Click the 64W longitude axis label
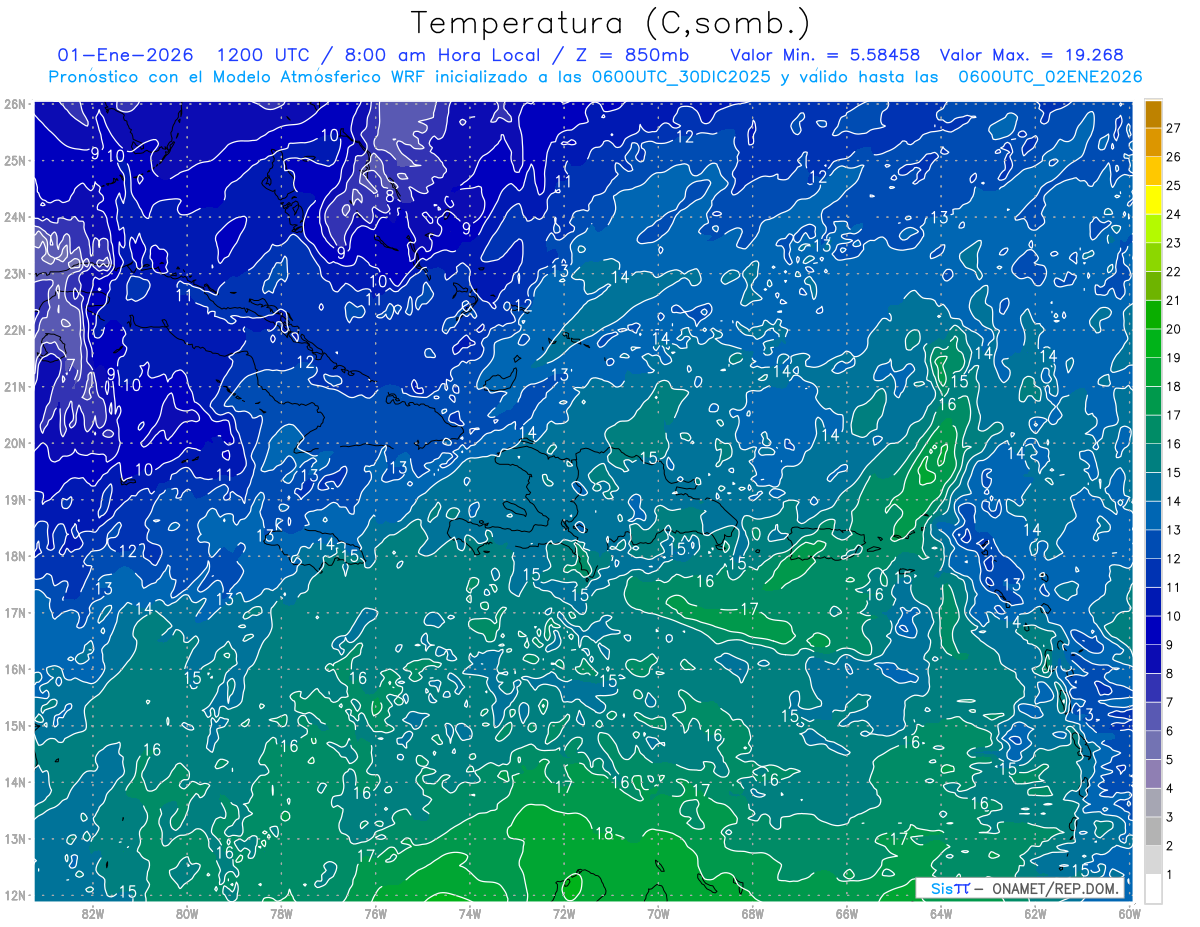 941,913
